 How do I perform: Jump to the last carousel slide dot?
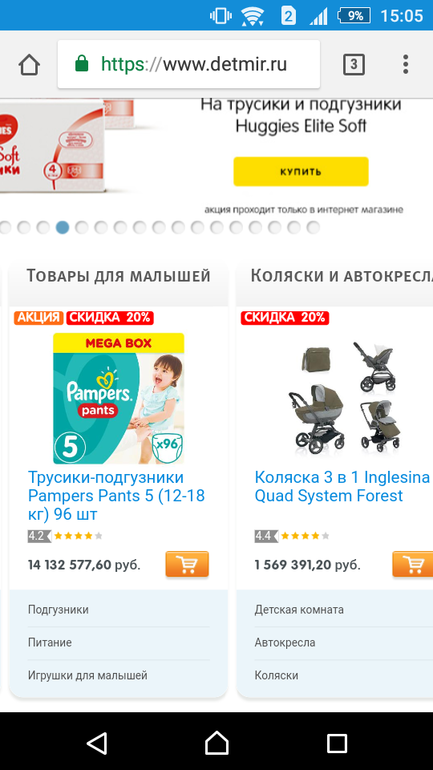[313, 227]
